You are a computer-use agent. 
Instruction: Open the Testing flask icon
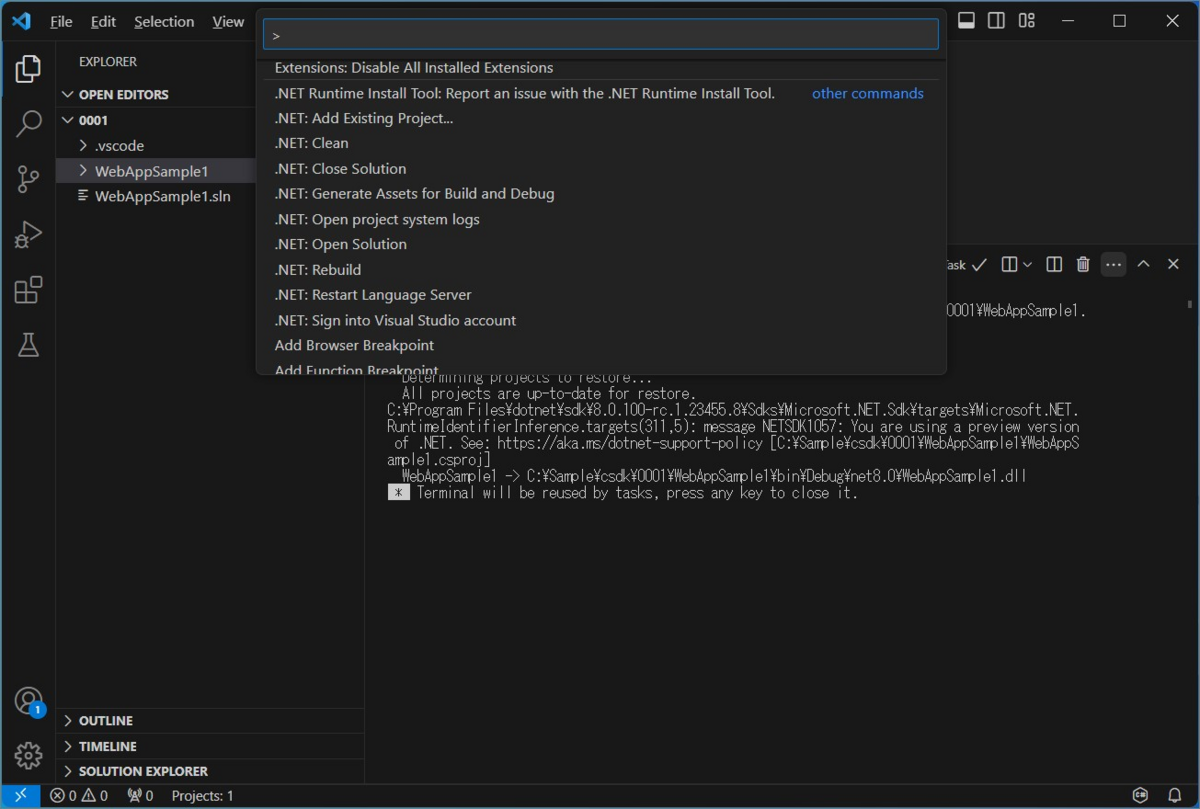point(28,345)
